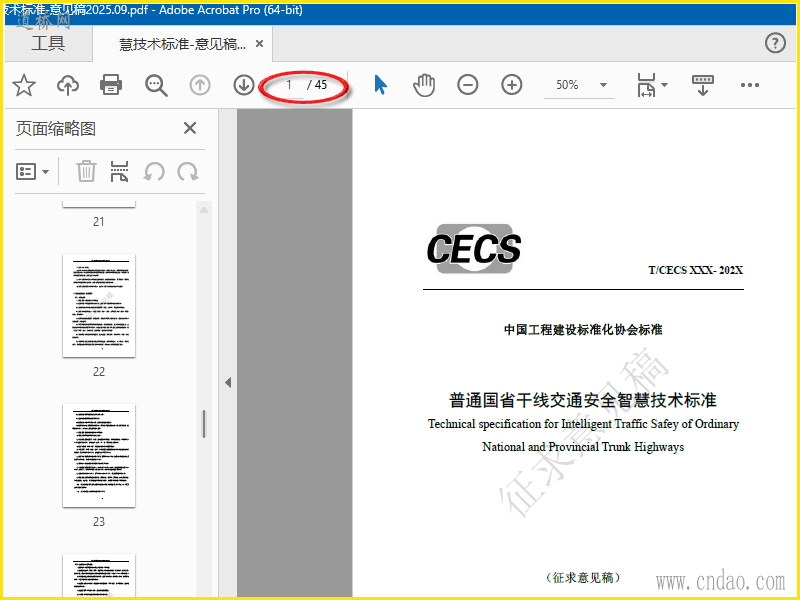Screen dimensions: 800x600
Task: Go to previous page arrow
Action: [x=200, y=85]
